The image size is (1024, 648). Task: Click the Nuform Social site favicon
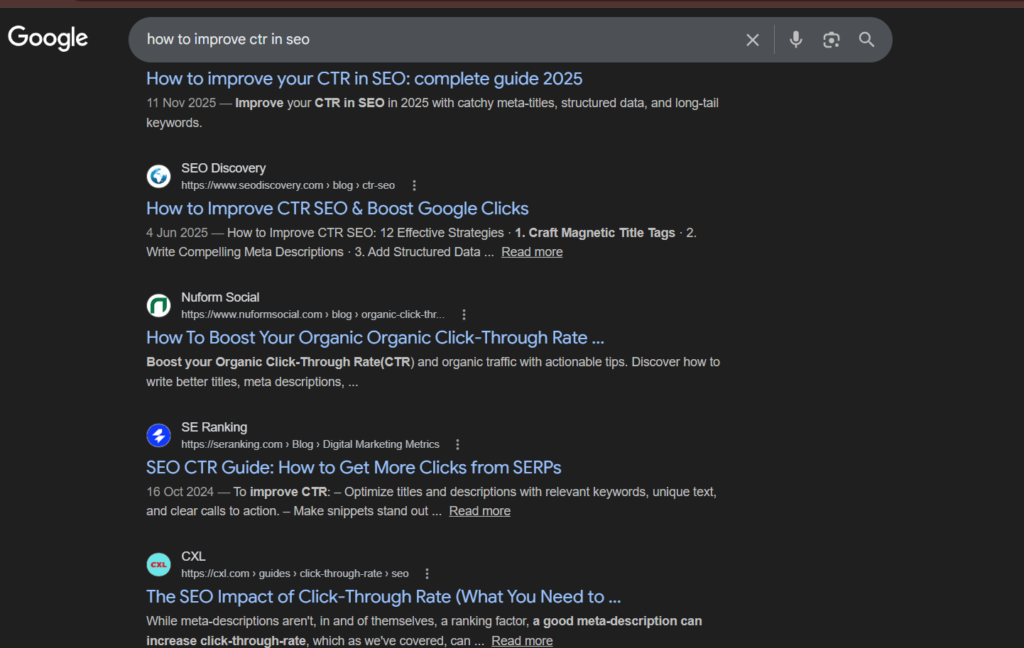(x=158, y=305)
